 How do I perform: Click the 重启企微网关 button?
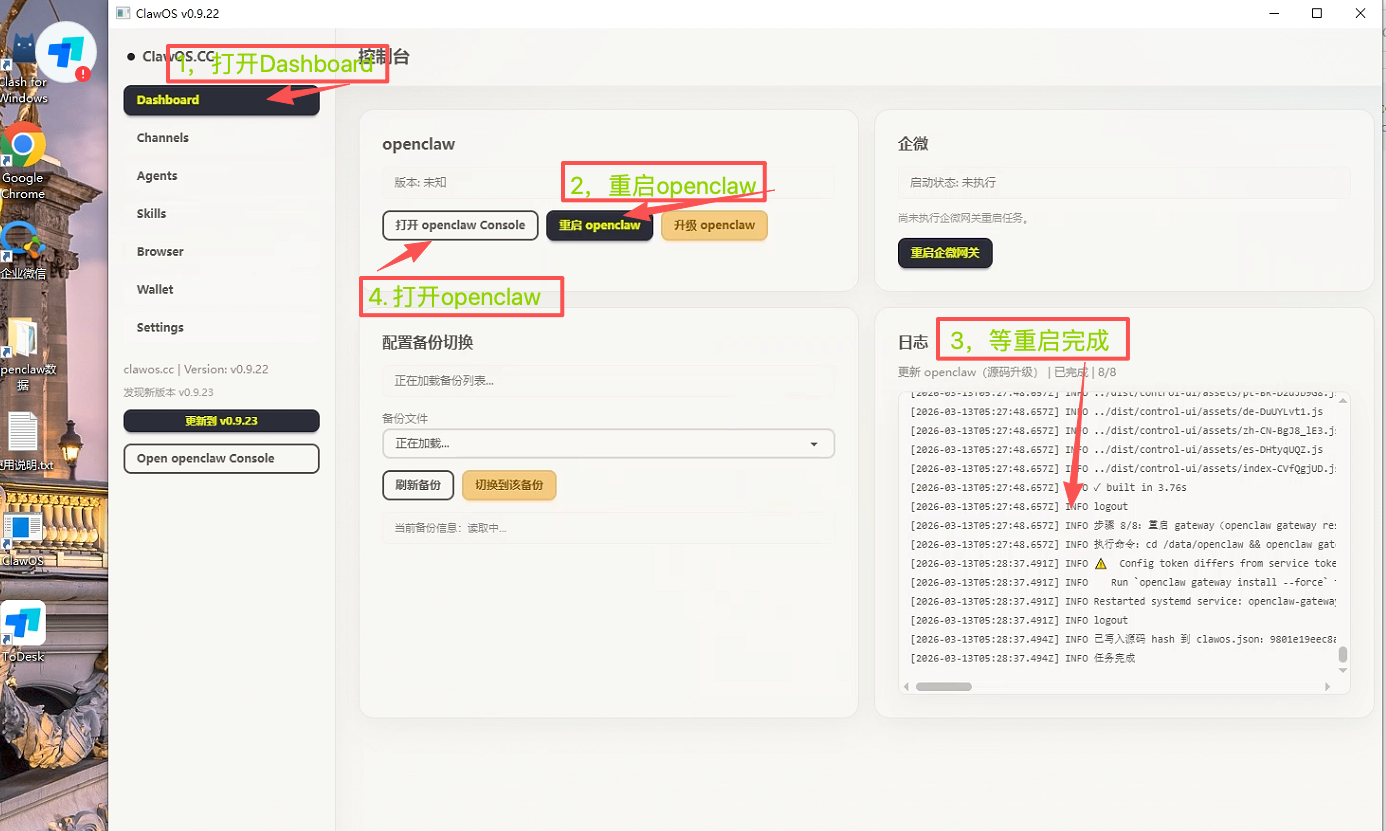point(945,254)
